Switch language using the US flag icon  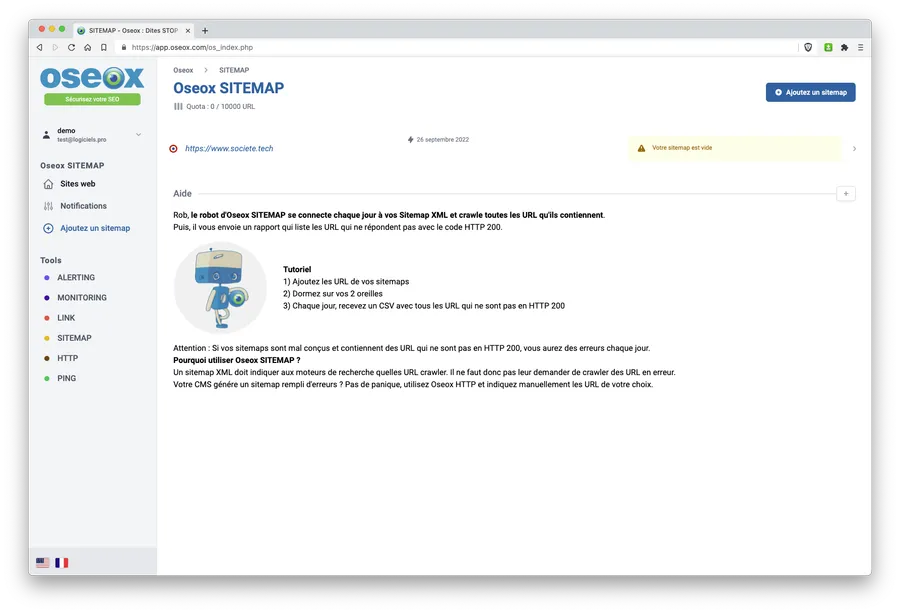pyautogui.click(x=42, y=562)
